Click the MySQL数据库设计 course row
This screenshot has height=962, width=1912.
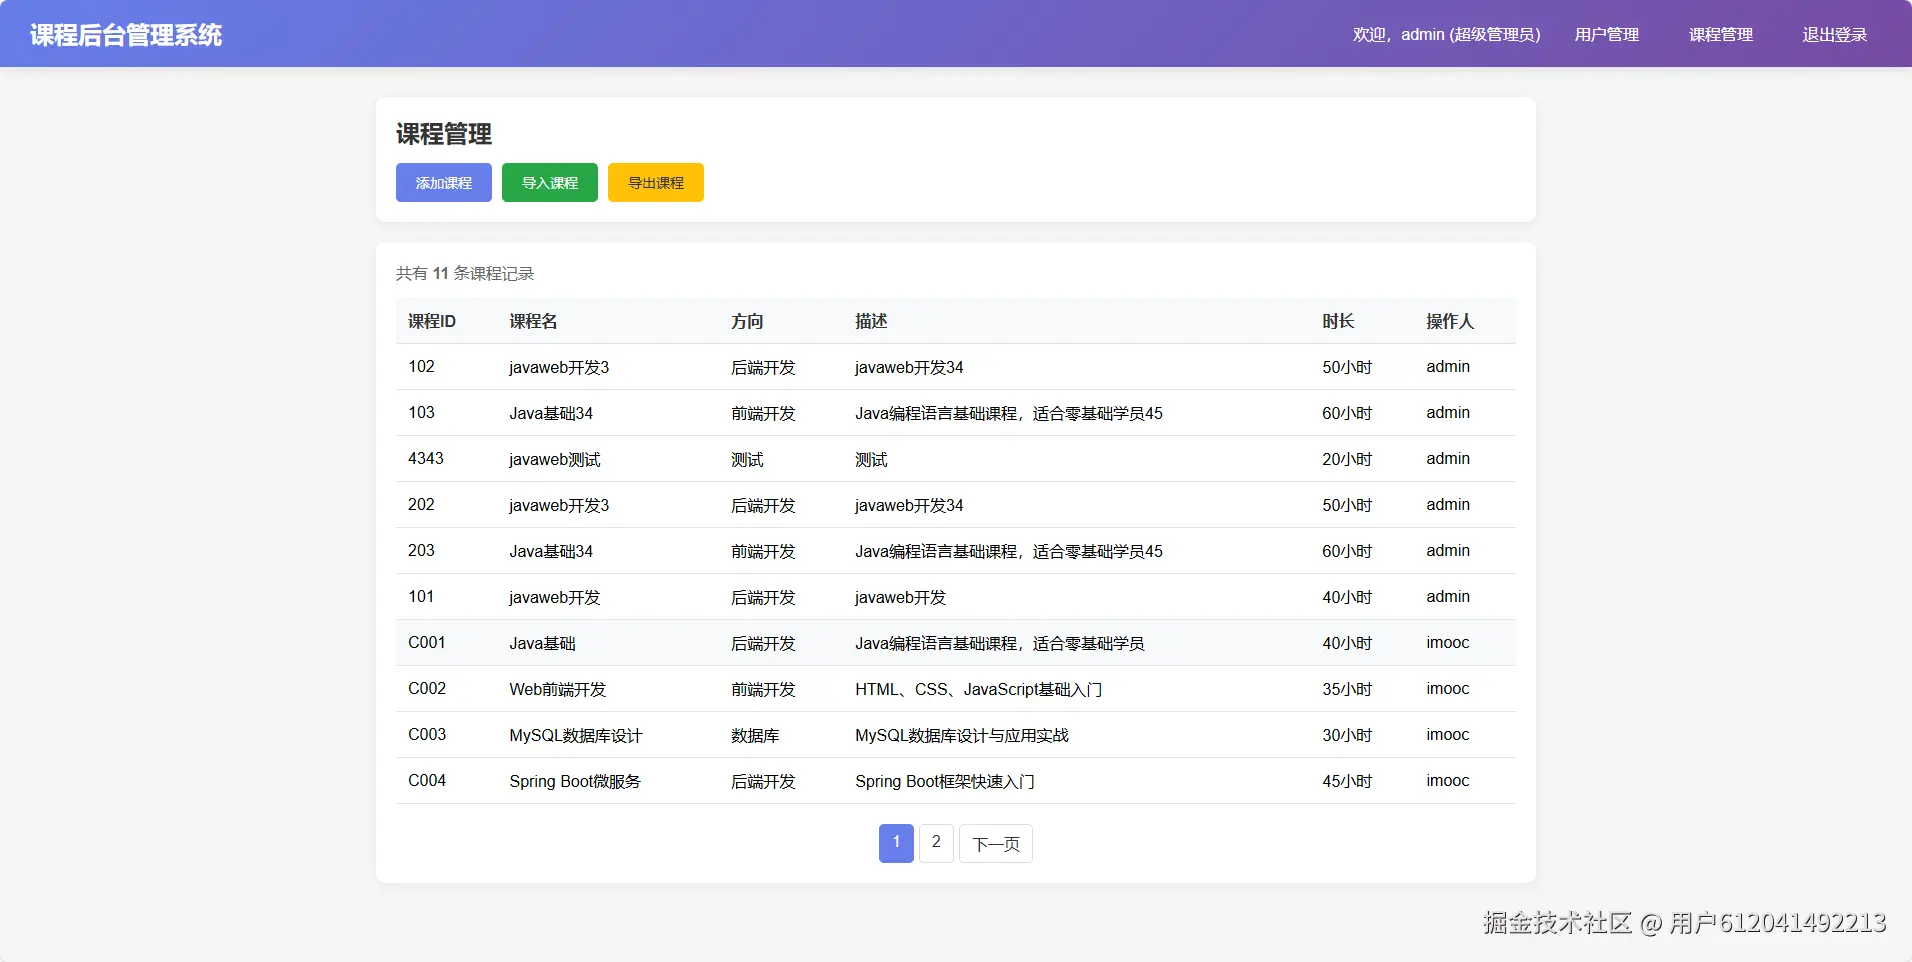tap(575, 735)
